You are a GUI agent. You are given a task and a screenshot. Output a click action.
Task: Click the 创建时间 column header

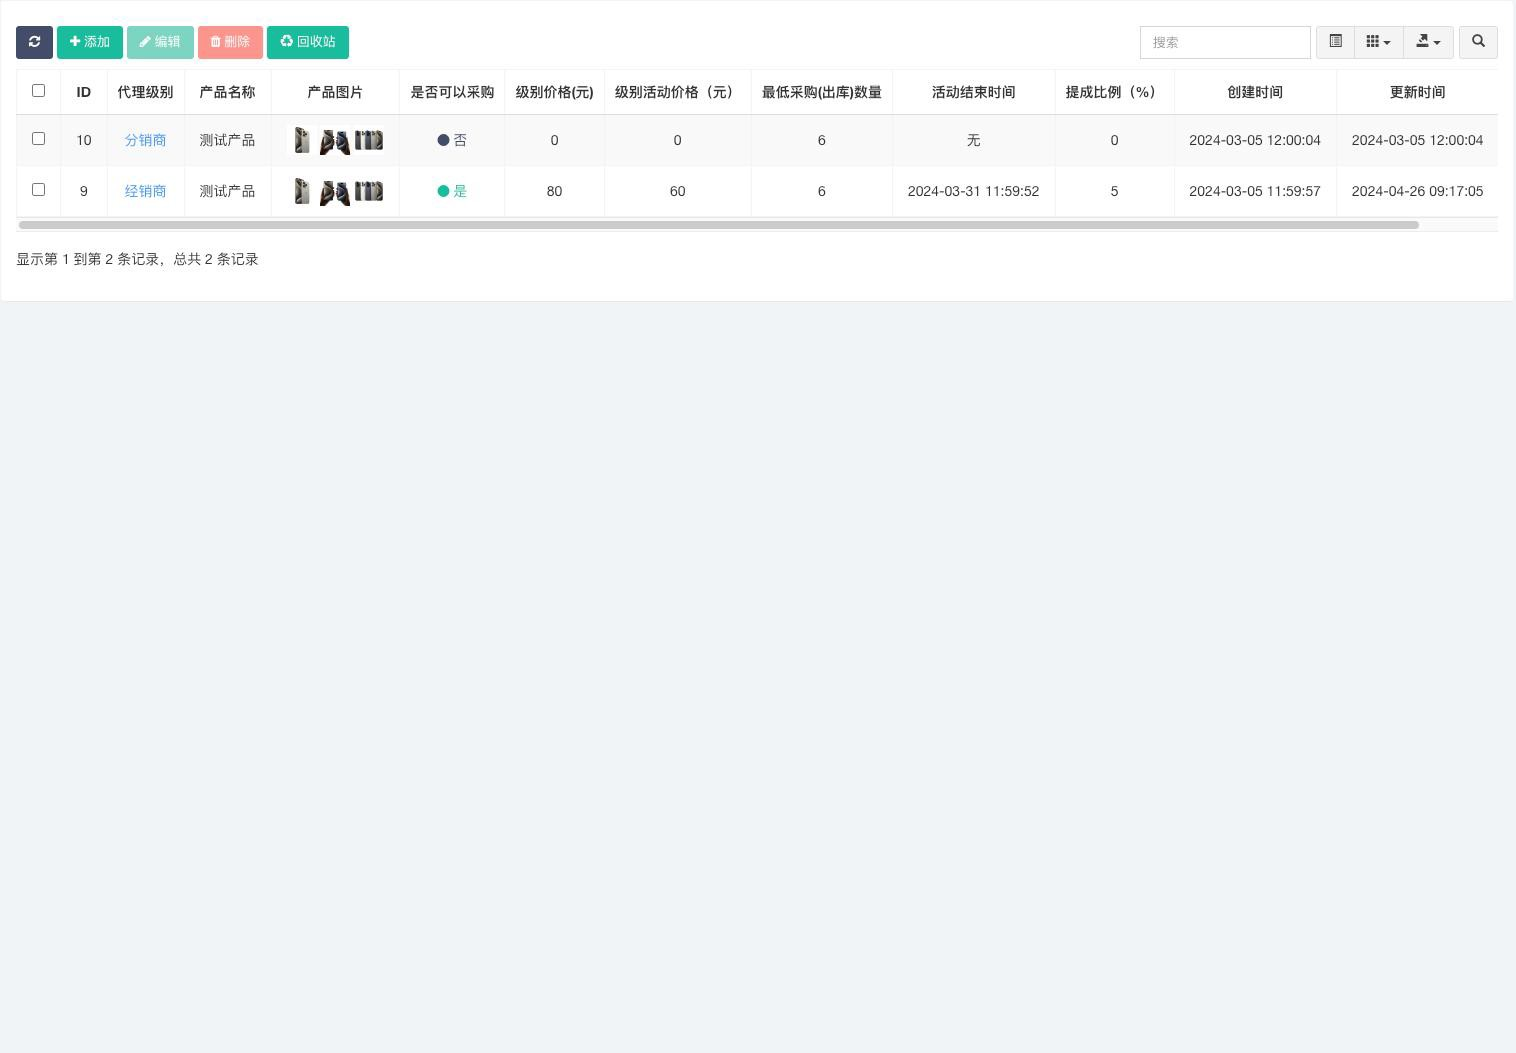(x=1255, y=92)
